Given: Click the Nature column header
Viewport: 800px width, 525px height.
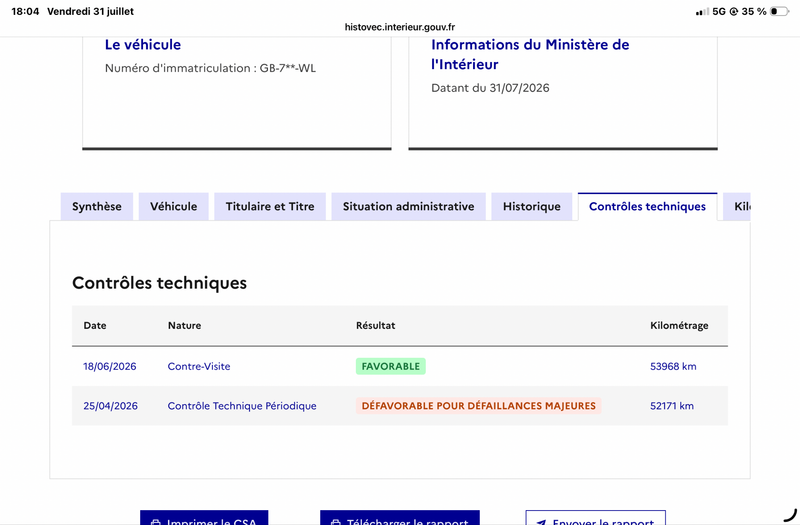Looking at the screenshot, I should click(x=184, y=326).
